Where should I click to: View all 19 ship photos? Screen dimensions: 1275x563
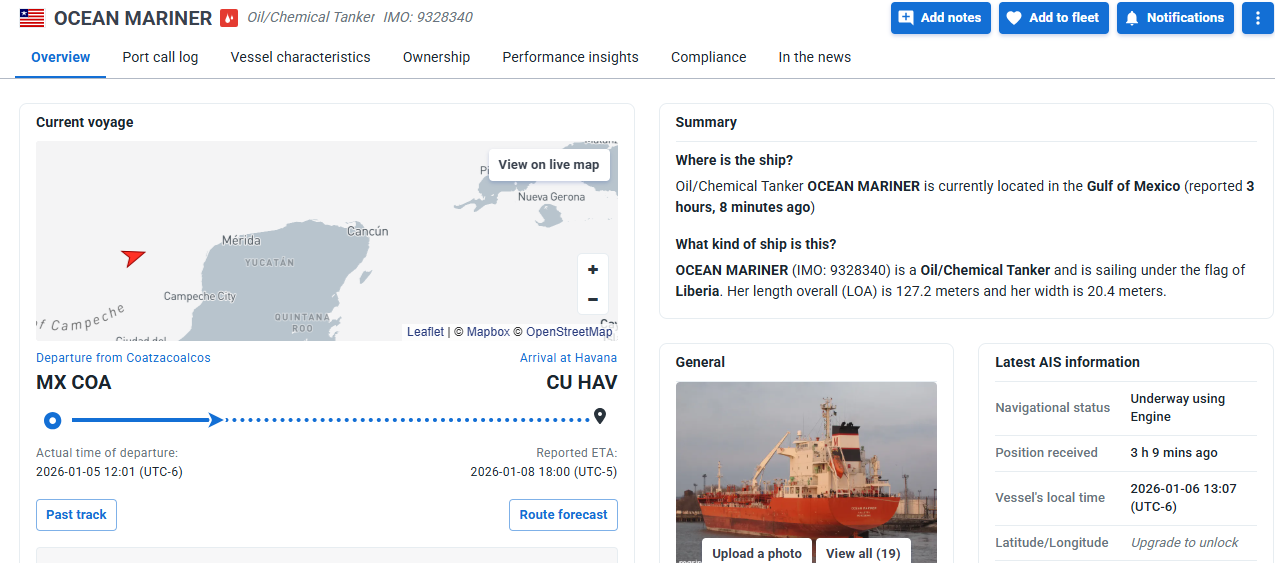863,553
